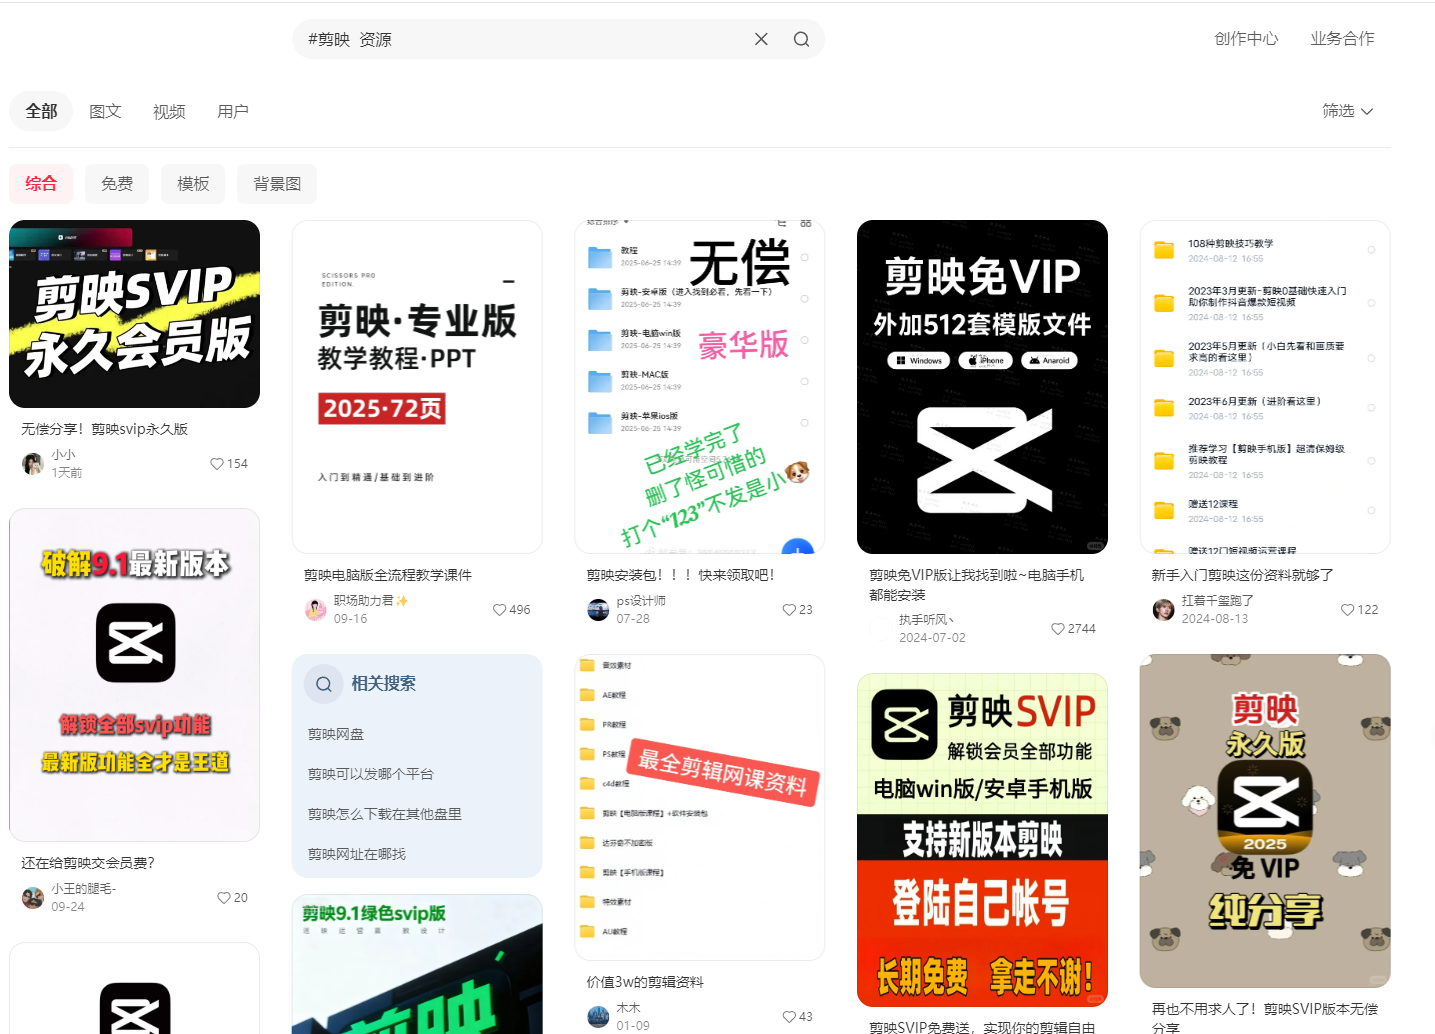
Task: Like the 剪映免VIP版 post heart icon
Action: (x=1058, y=629)
